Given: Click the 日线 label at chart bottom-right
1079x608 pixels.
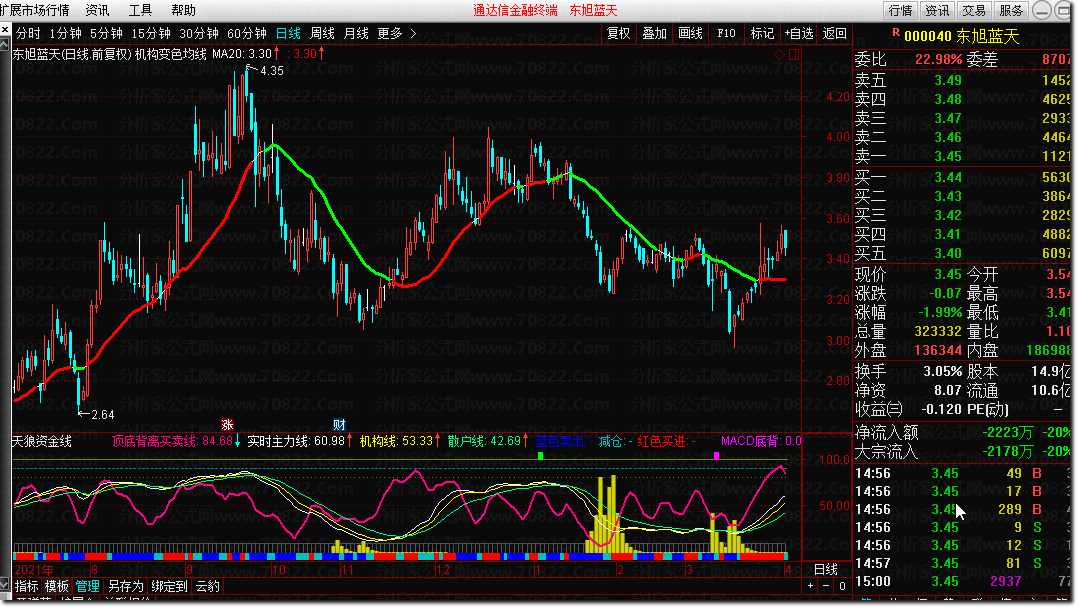Looking at the screenshot, I should coord(826,569).
